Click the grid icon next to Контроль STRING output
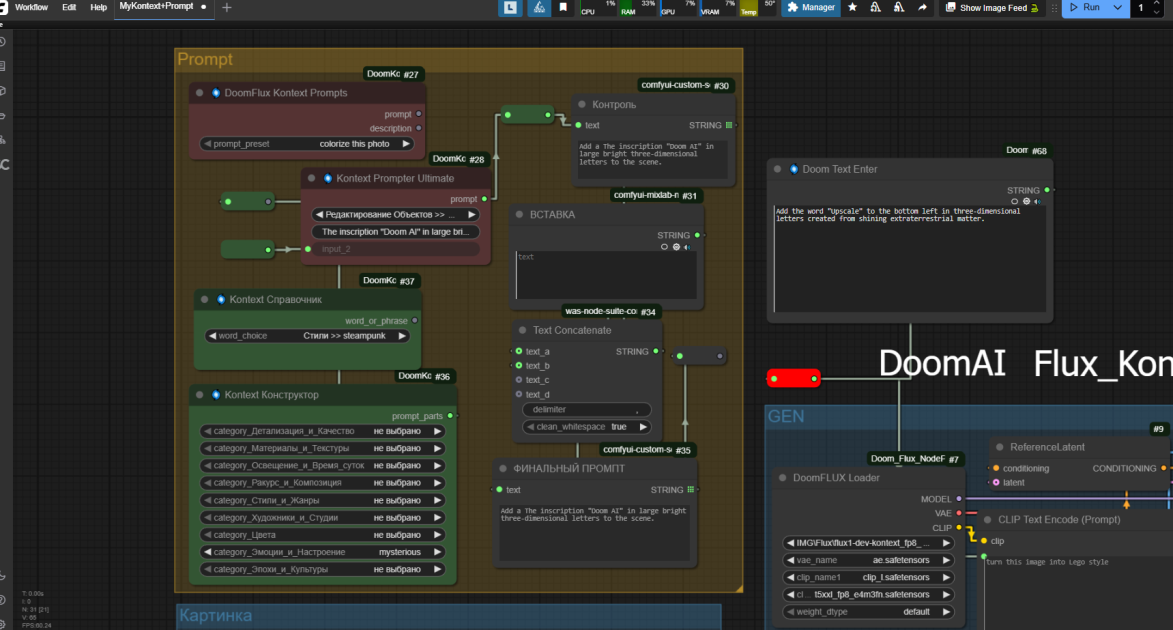The image size is (1173, 630). click(x=729, y=125)
